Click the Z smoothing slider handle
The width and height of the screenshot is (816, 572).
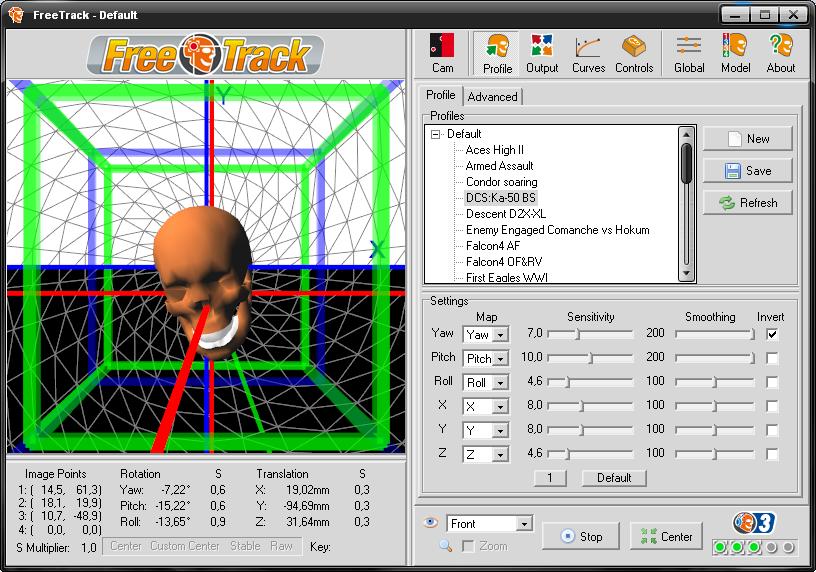715,454
